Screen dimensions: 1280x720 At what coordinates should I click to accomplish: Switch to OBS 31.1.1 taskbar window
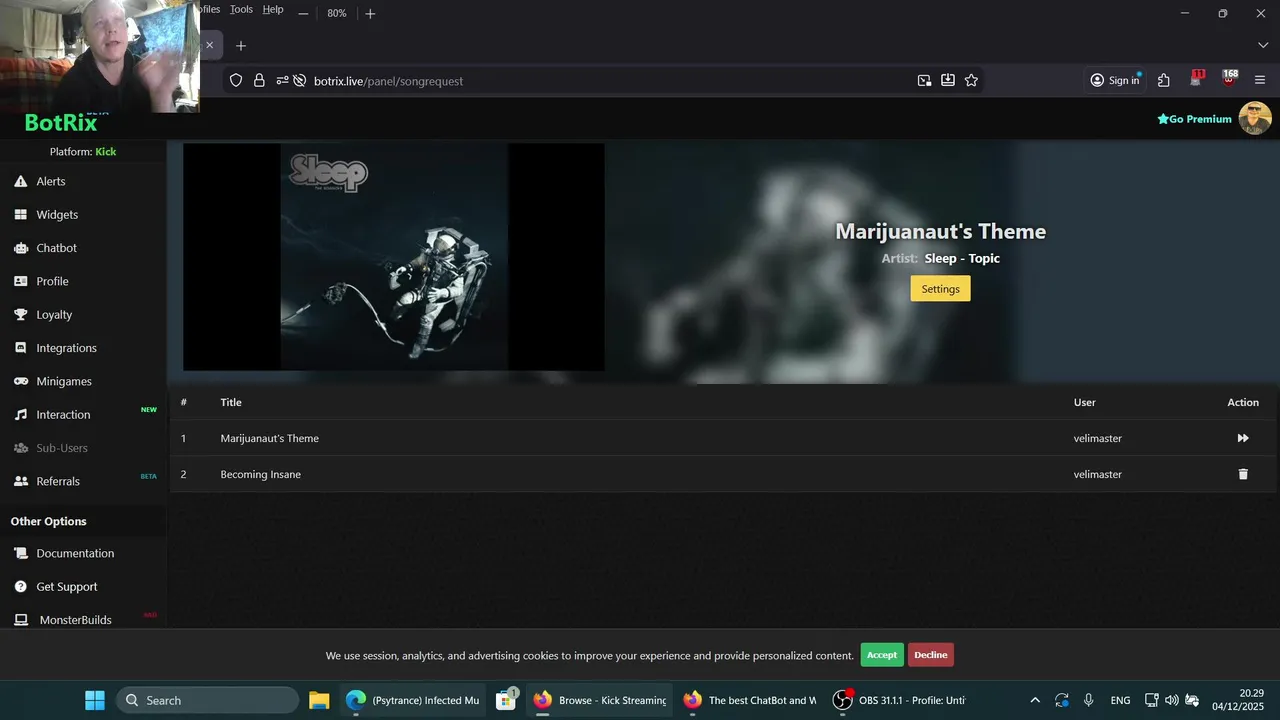[x=901, y=700]
